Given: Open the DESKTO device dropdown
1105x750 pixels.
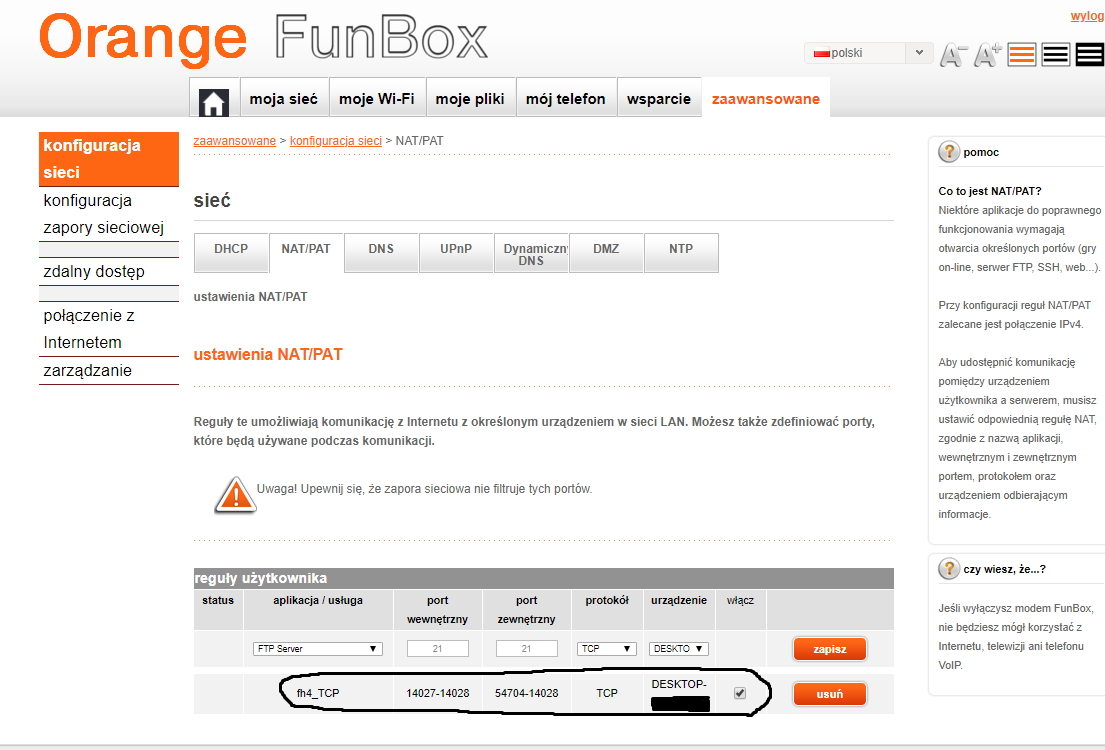Looking at the screenshot, I should 678,648.
